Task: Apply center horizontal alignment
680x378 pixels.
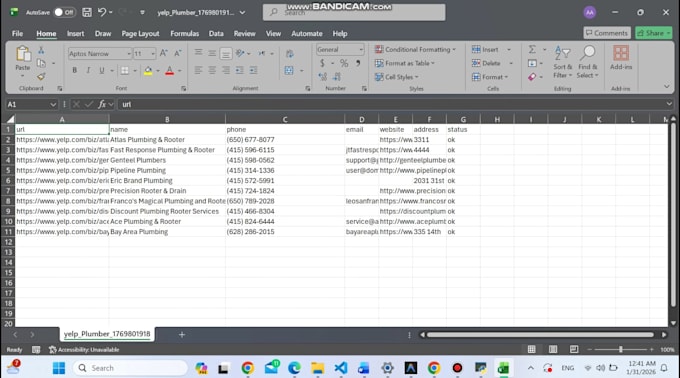Action: coord(212,70)
